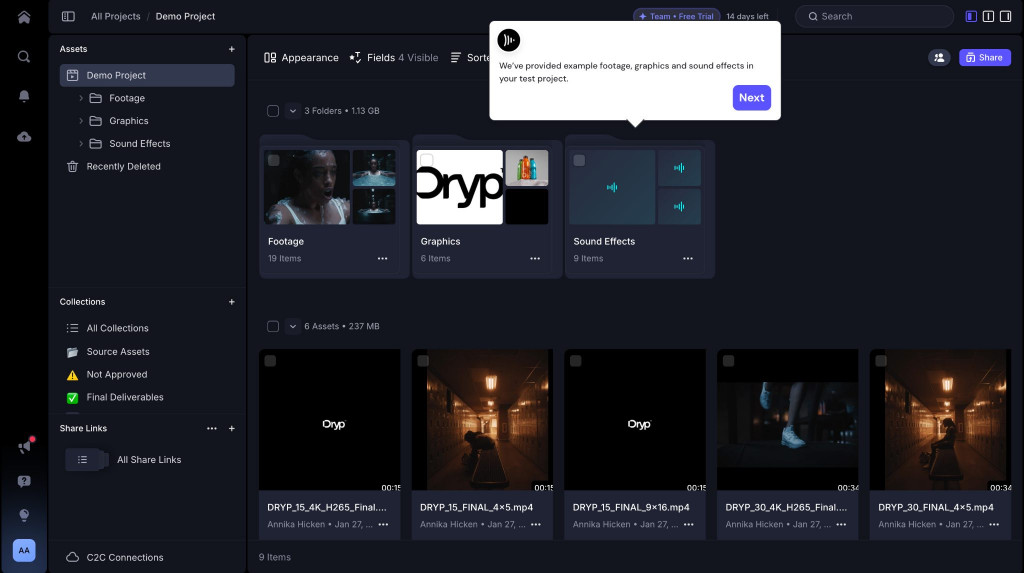
Task: Select left panel layout icon
Action: [971, 16]
